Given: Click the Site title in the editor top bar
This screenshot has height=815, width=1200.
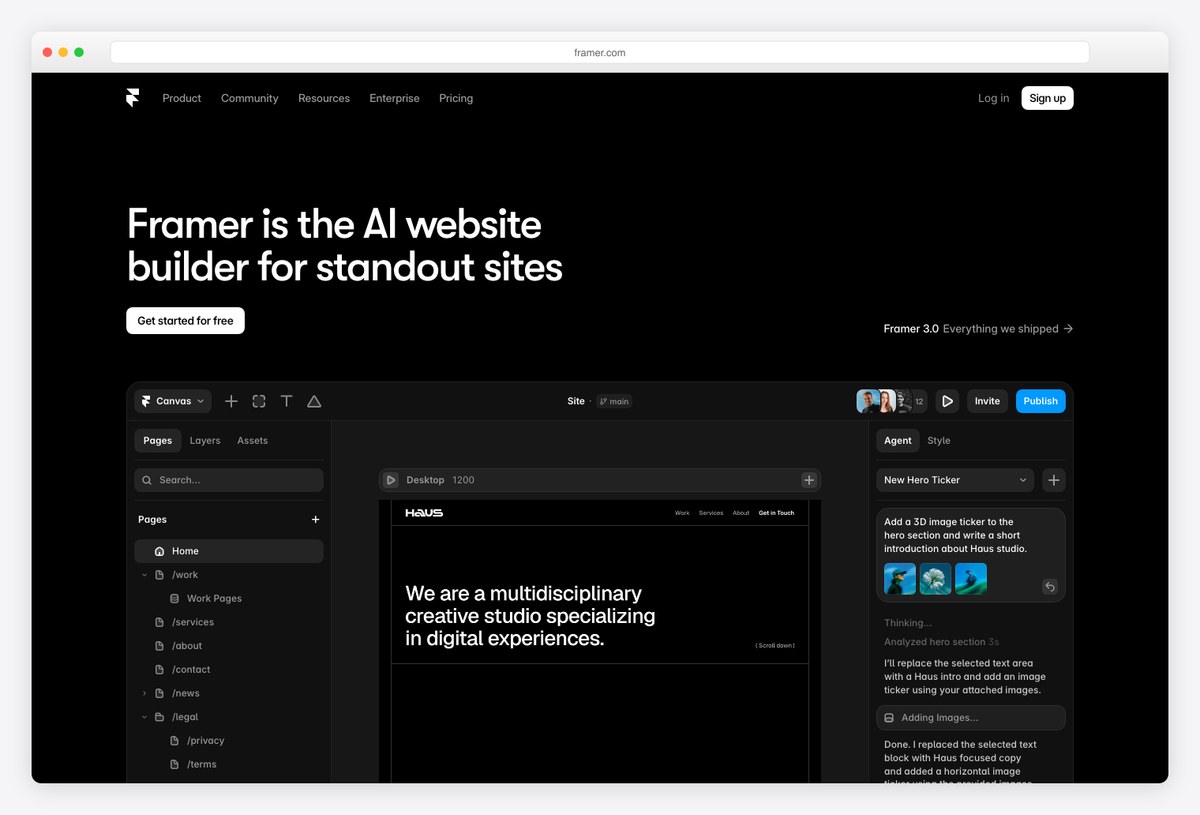Looking at the screenshot, I should point(576,401).
